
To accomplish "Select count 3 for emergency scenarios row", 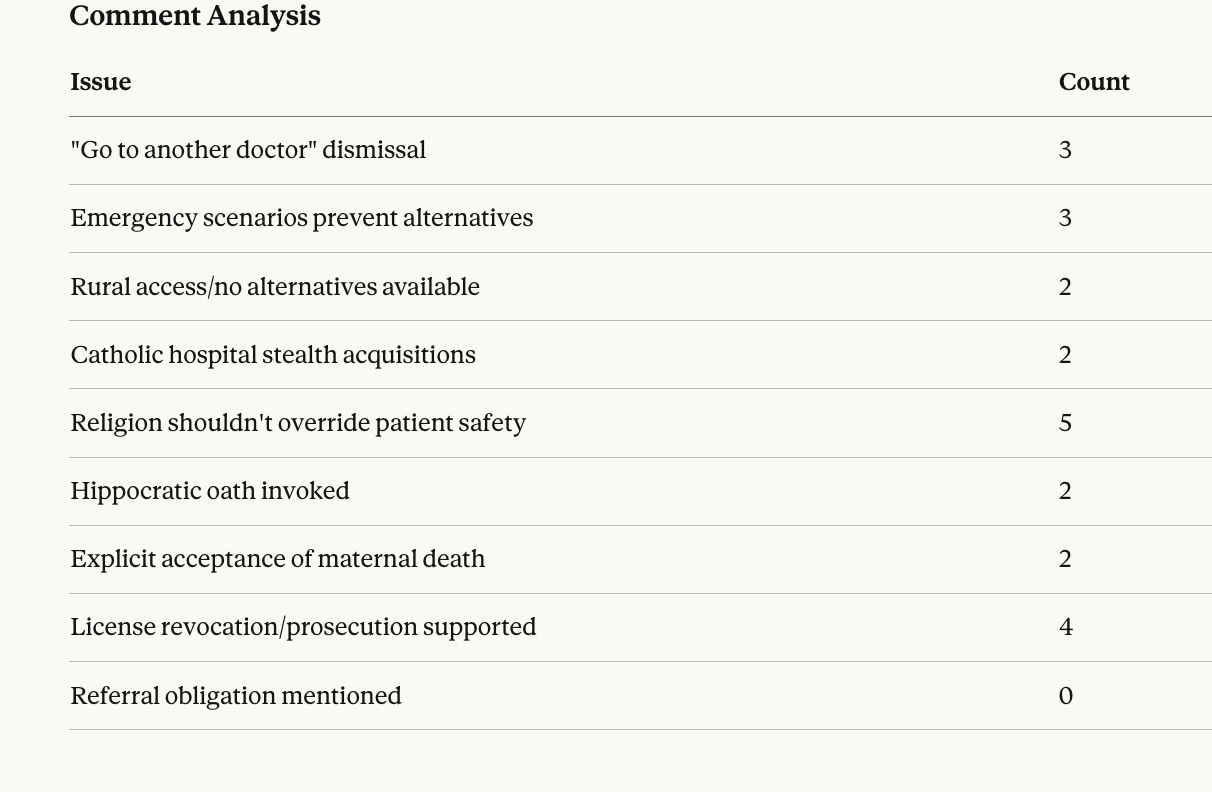I will click(x=1065, y=218).
